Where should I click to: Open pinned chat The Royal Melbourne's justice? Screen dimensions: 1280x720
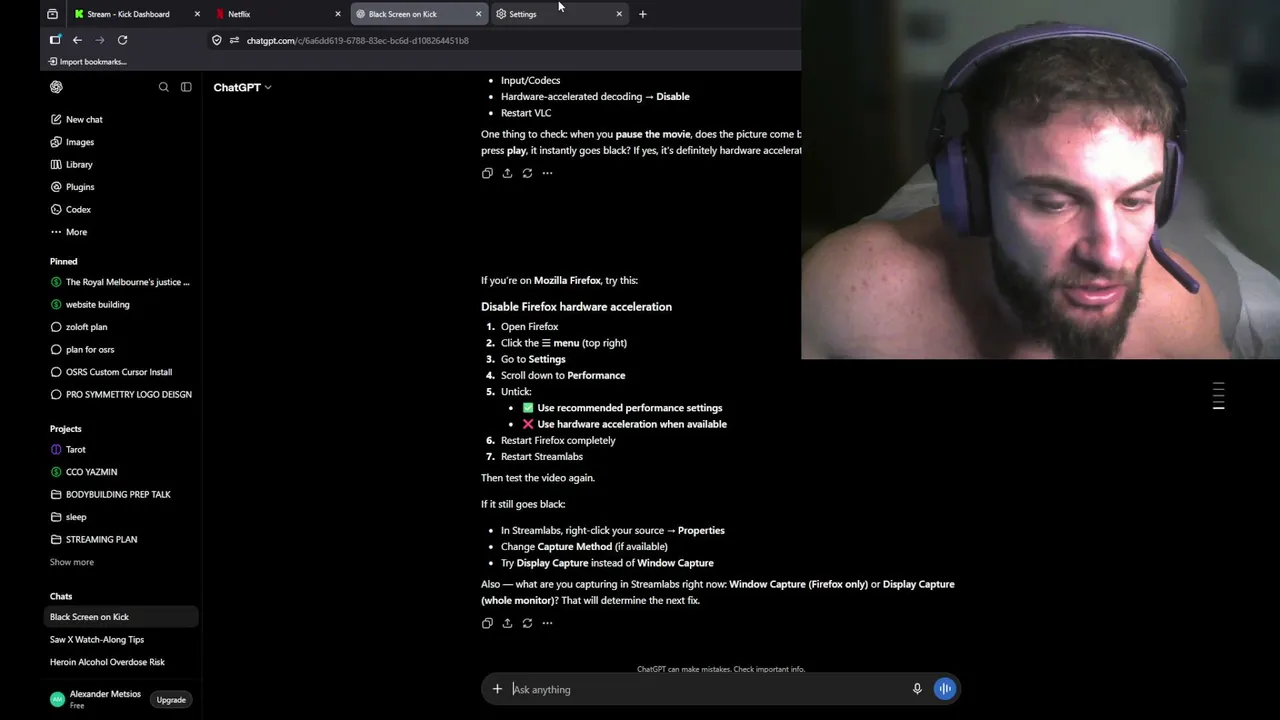(x=122, y=282)
